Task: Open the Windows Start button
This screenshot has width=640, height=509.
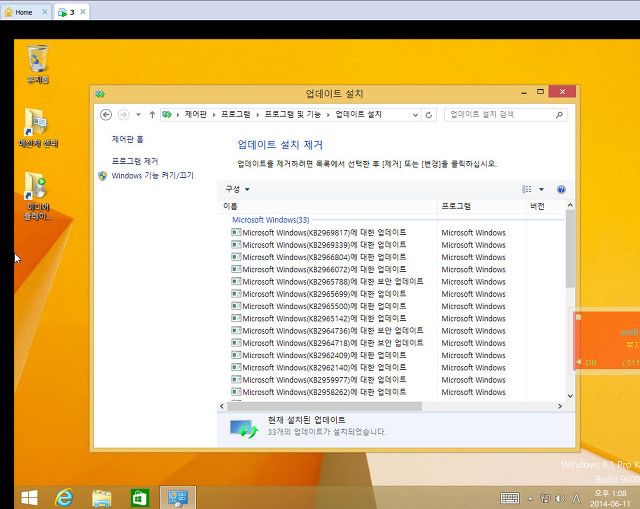Action: 29,498
